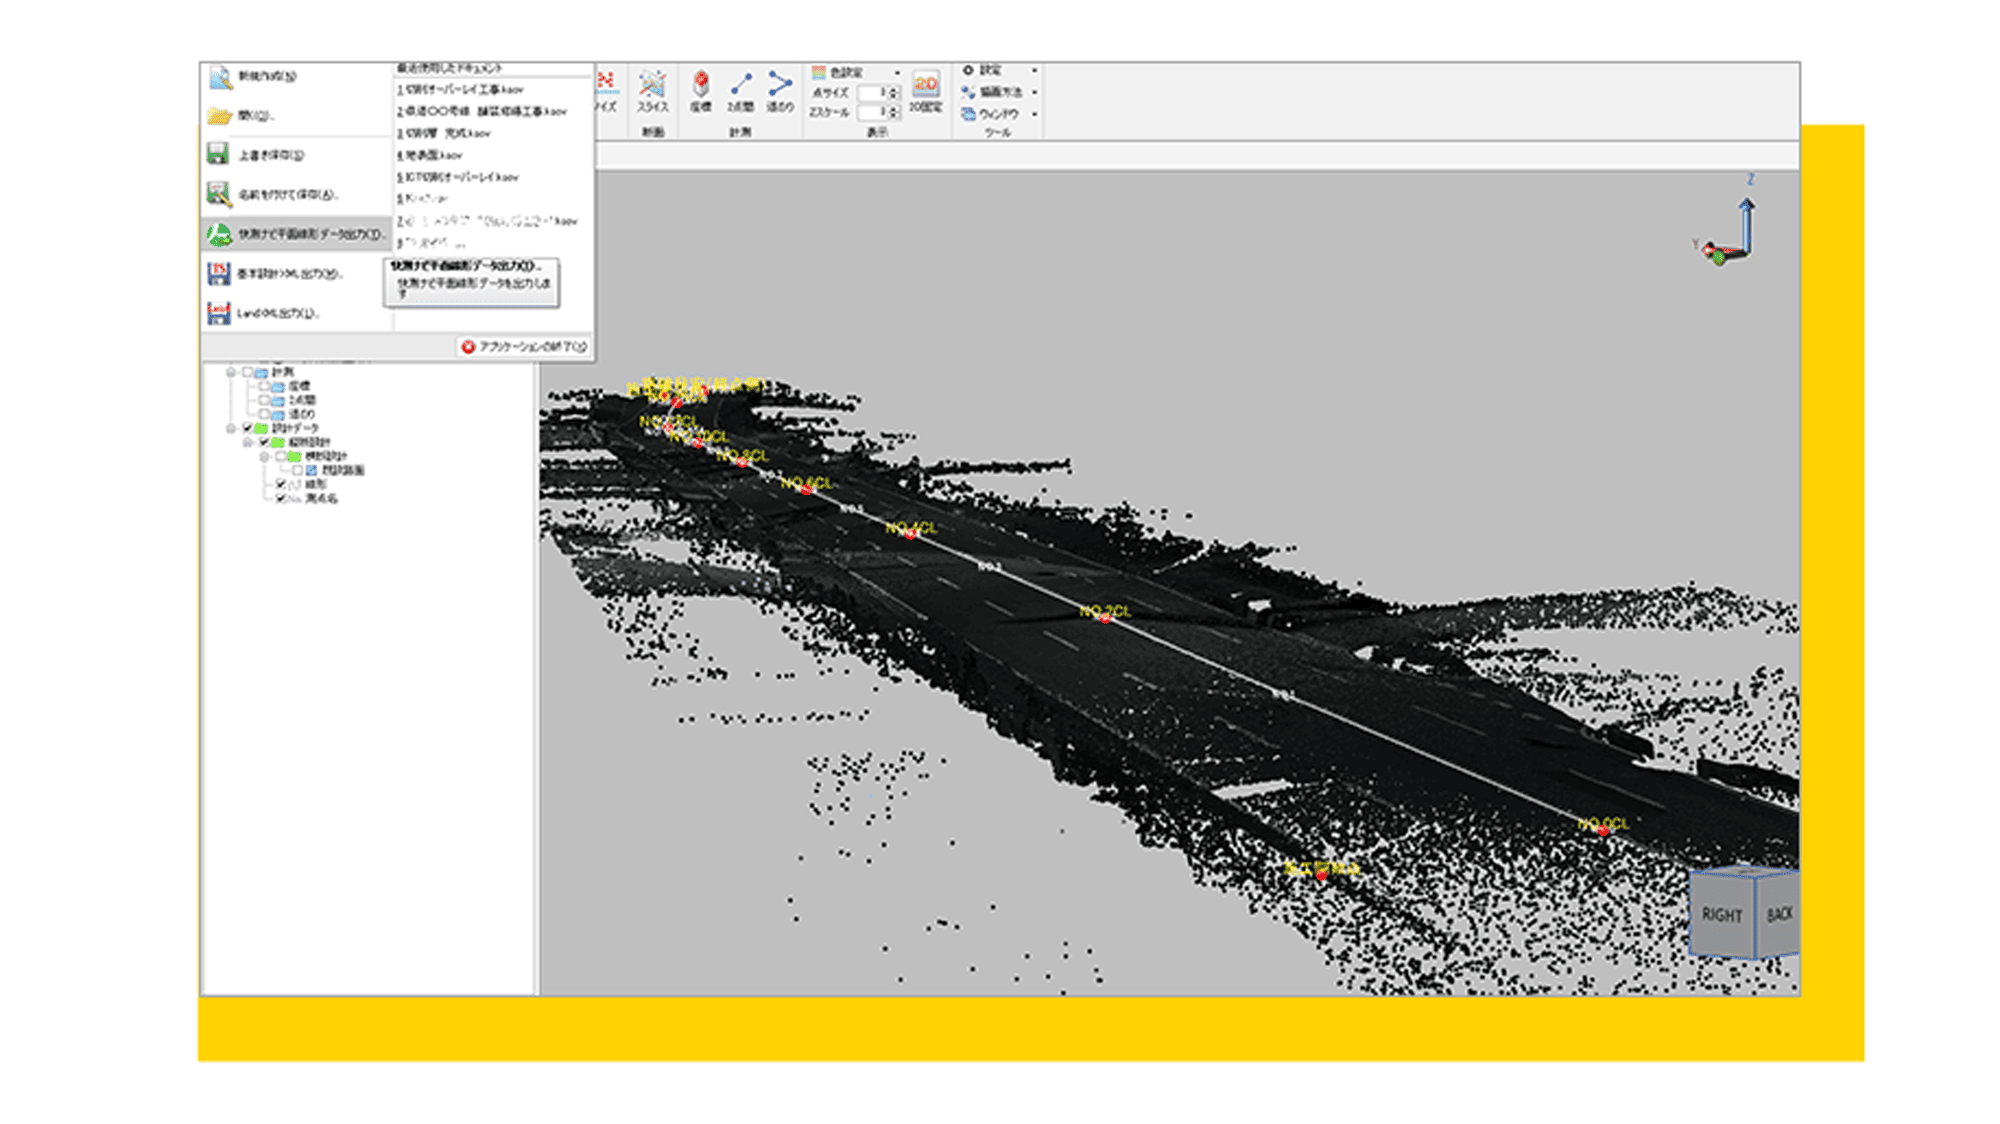Click the exit application button
The image size is (2000, 1124).
524,346
